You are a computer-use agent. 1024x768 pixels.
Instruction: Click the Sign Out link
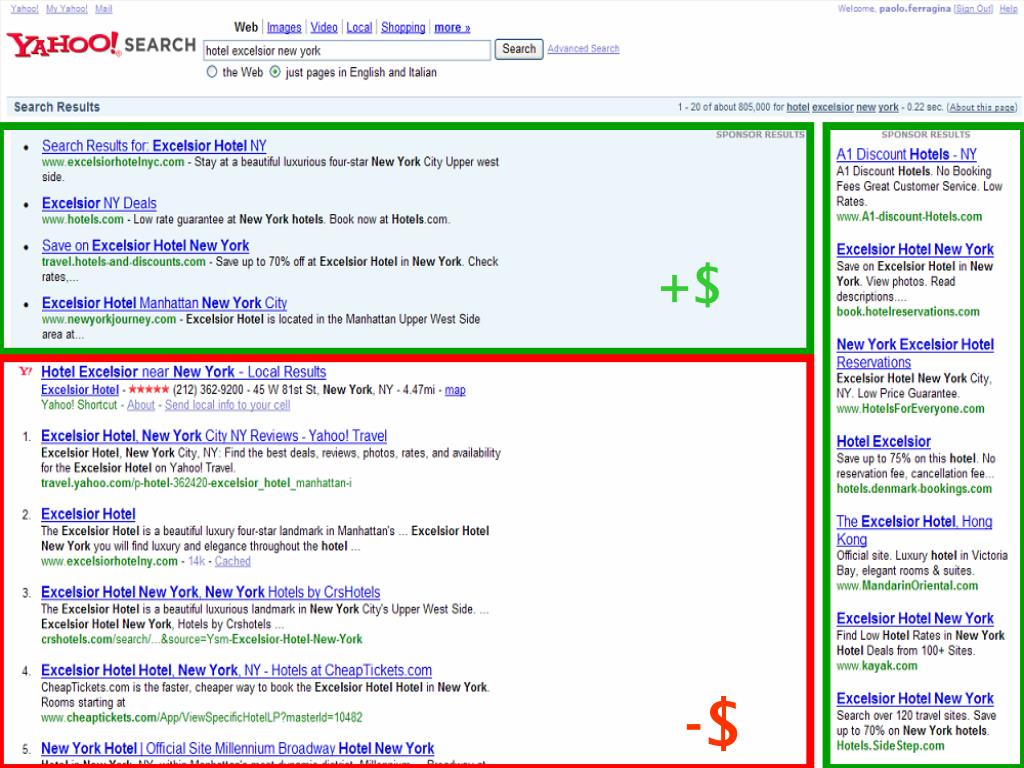974,9
